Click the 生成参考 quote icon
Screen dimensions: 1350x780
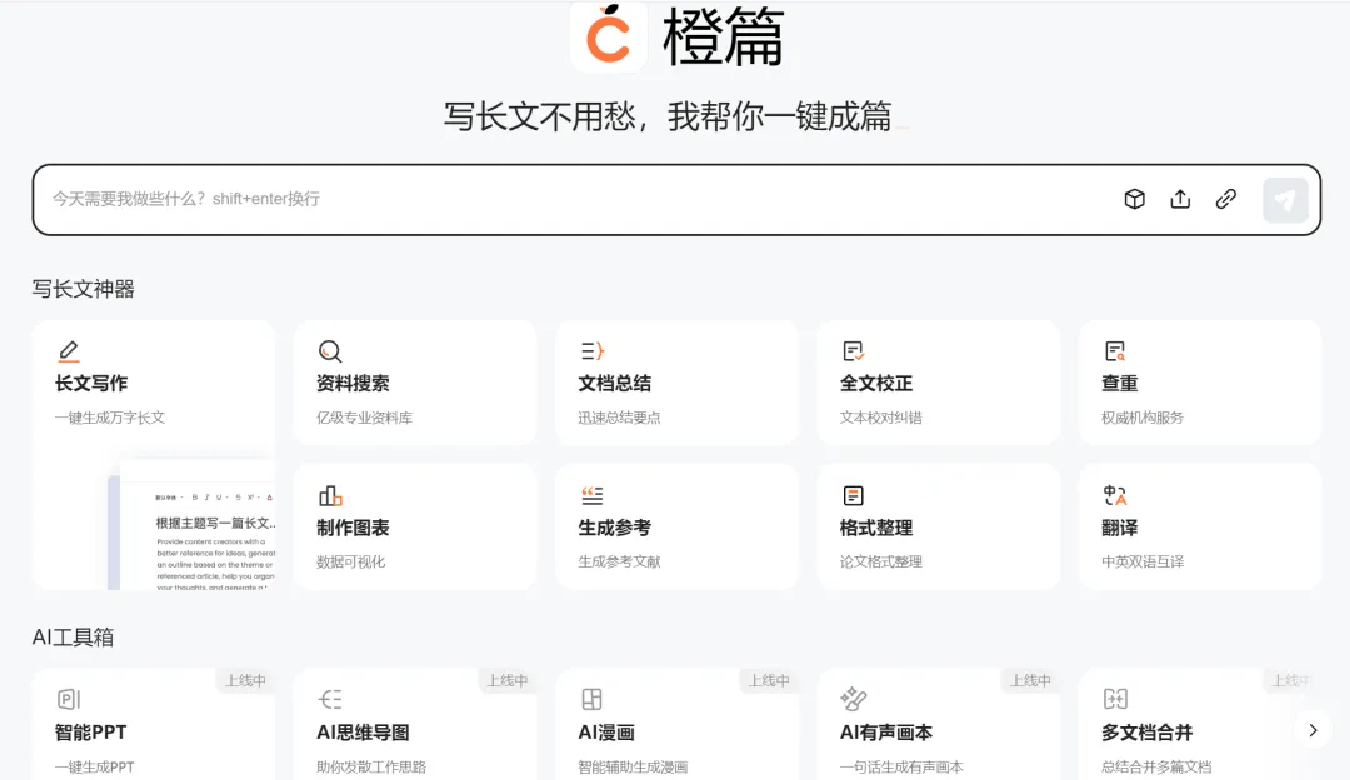click(x=592, y=495)
